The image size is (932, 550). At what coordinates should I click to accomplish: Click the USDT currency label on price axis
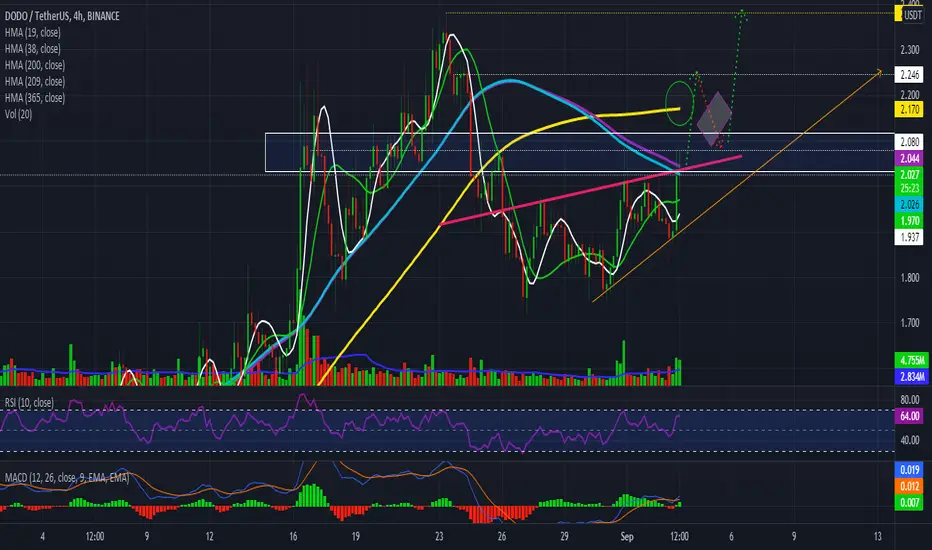point(912,15)
